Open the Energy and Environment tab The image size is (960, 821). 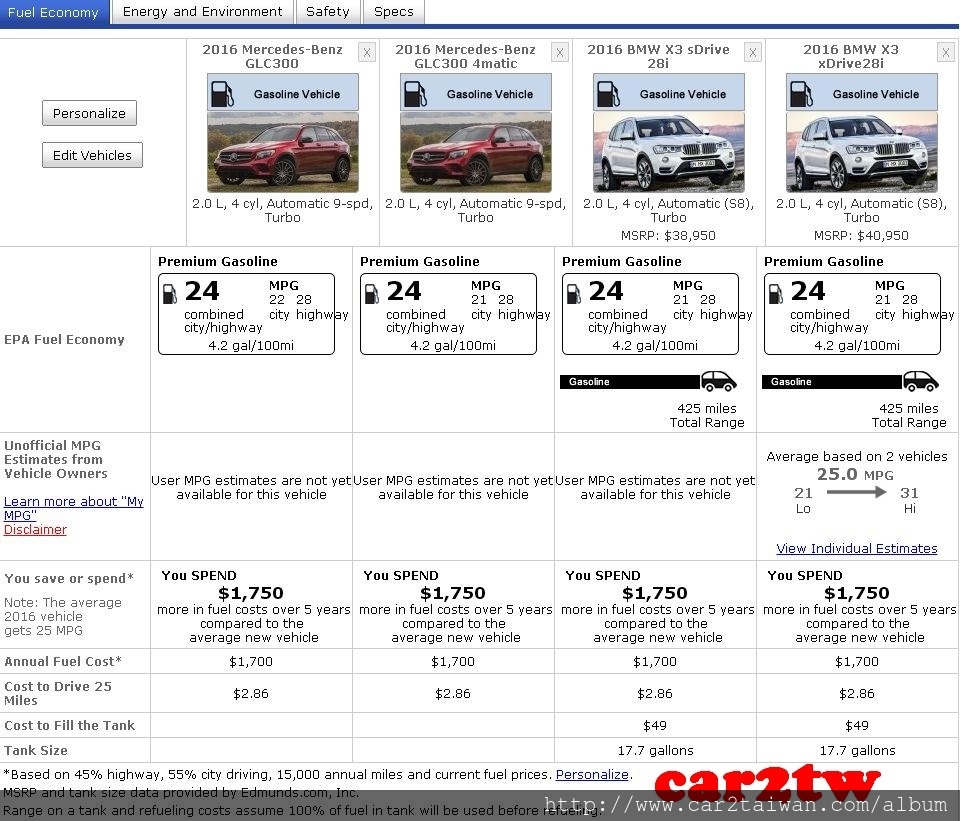tap(203, 12)
